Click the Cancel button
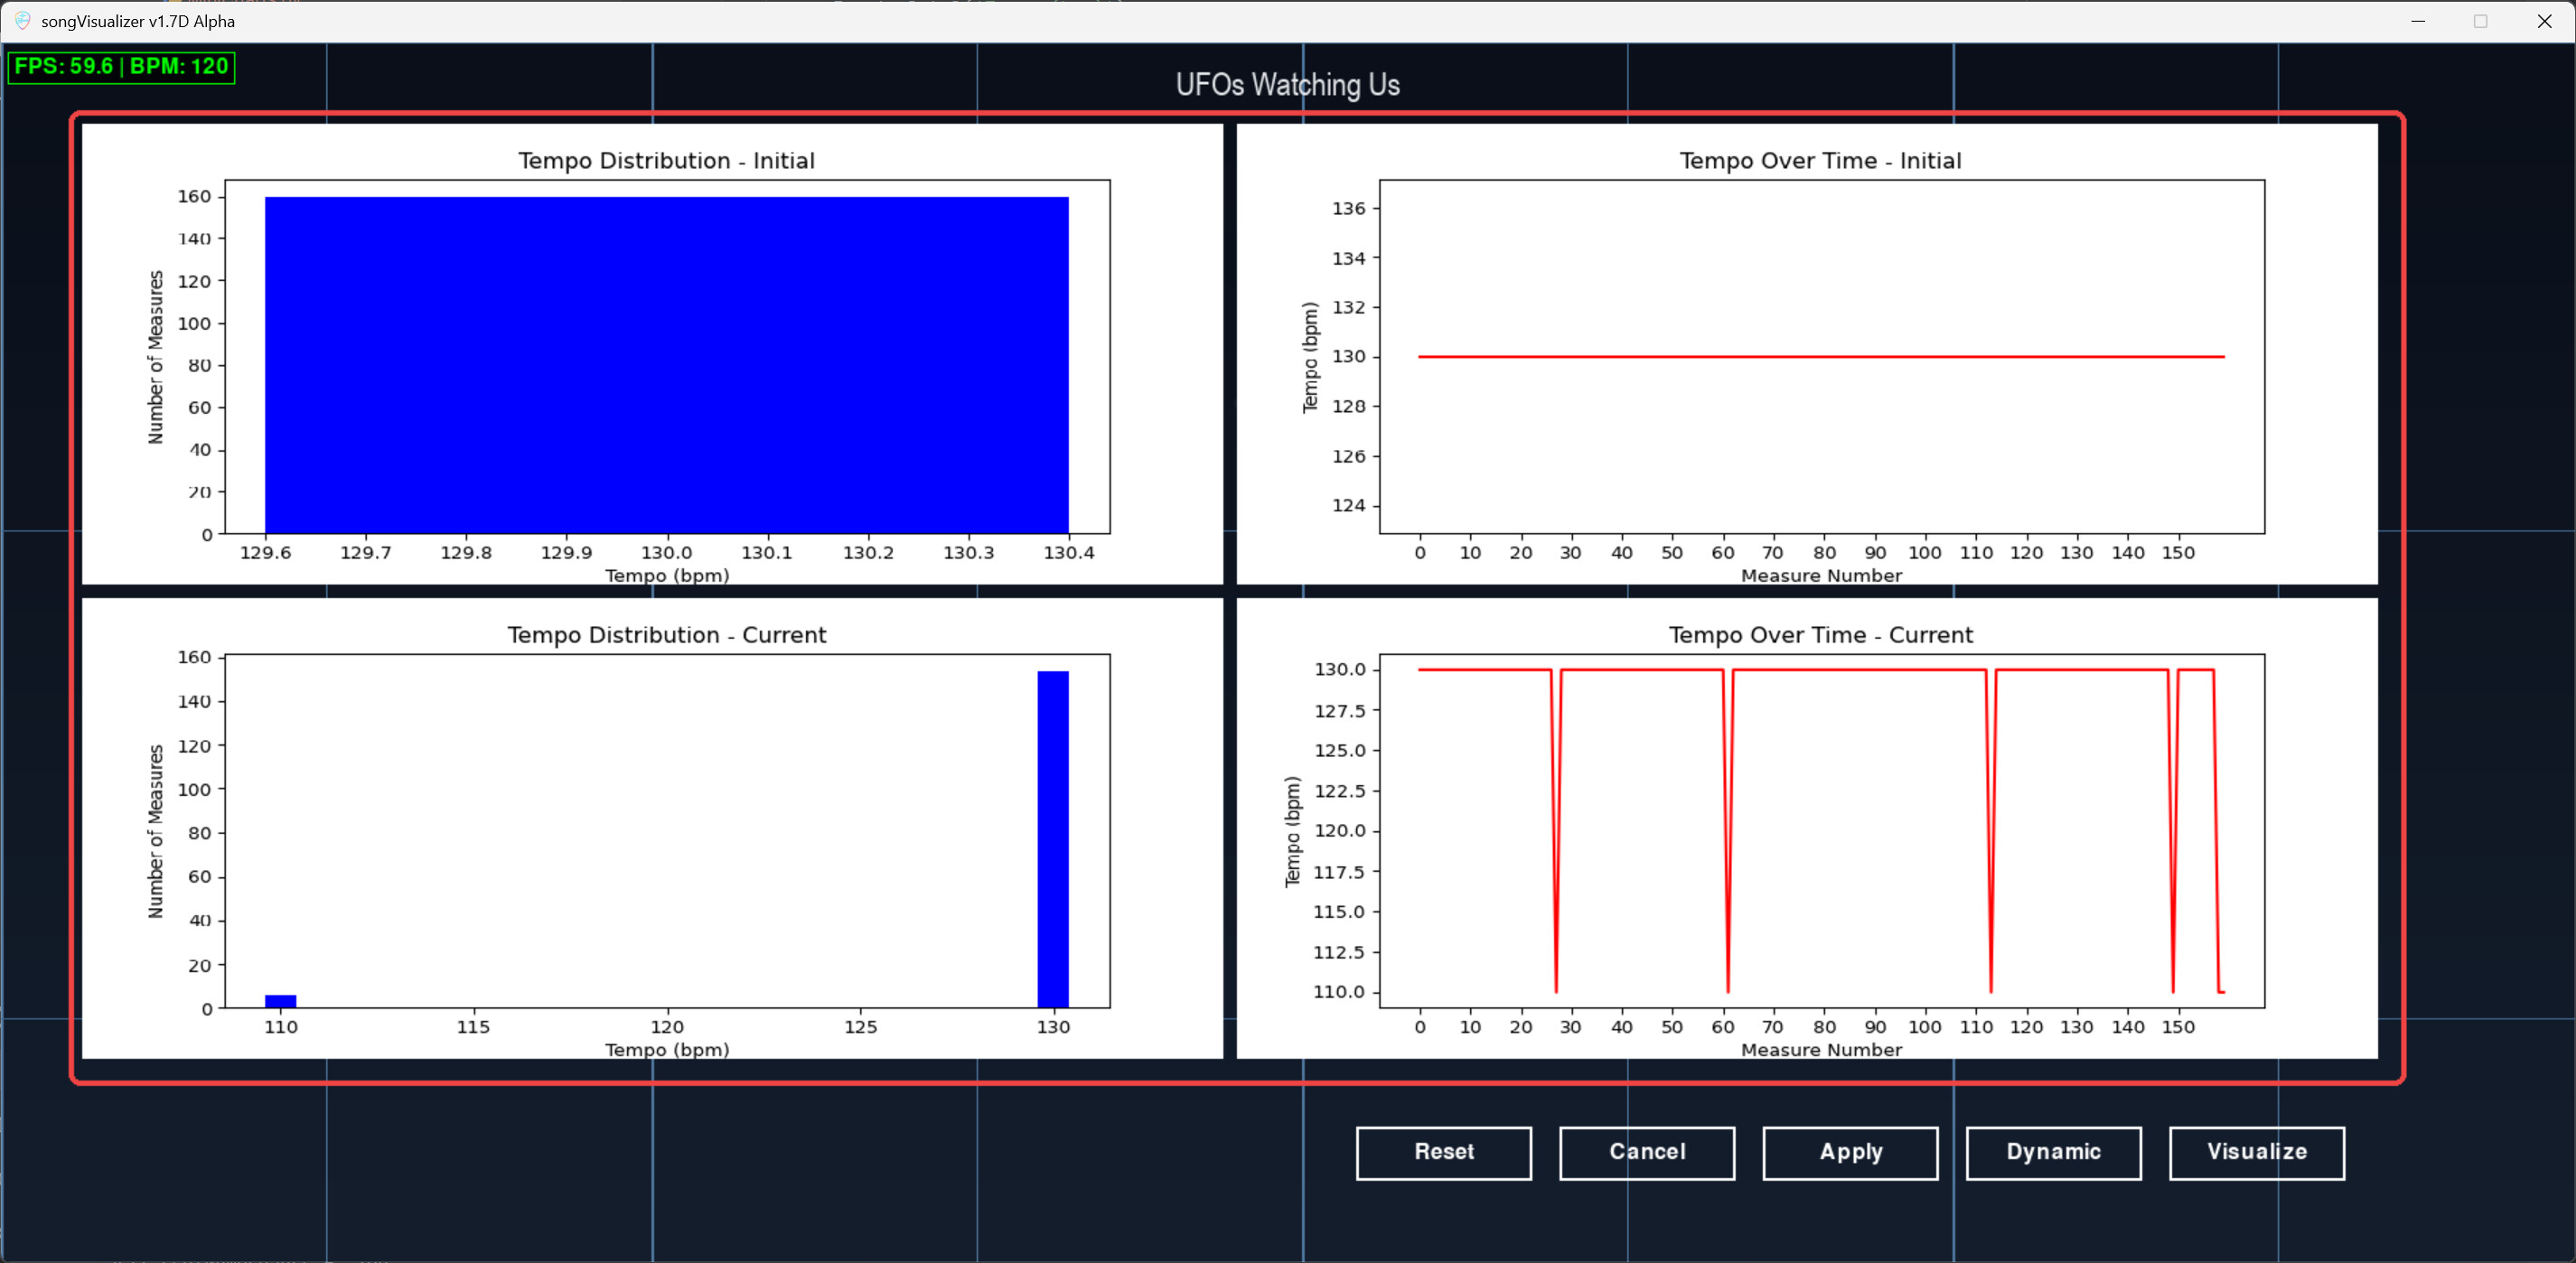The width and height of the screenshot is (2576, 1263). coord(1646,1152)
